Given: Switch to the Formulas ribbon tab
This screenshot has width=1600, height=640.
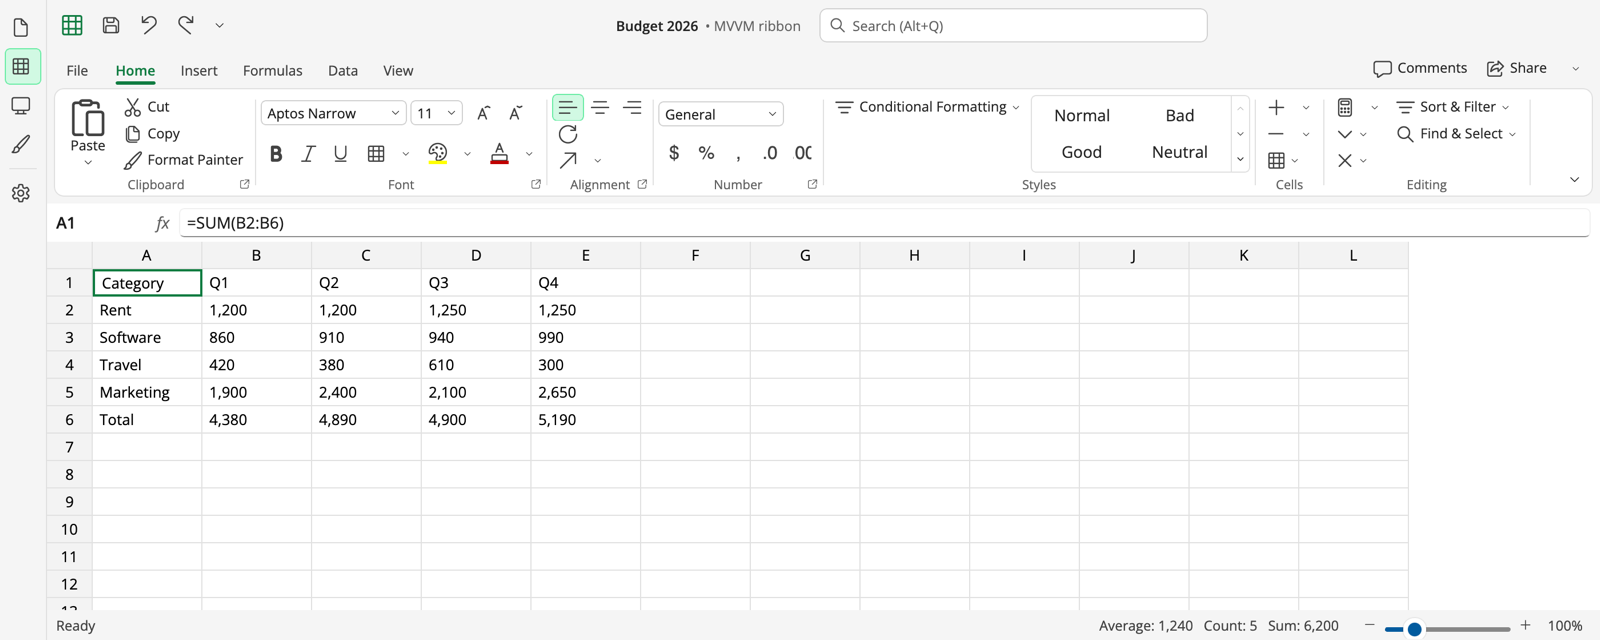Looking at the screenshot, I should pos(272,71).
